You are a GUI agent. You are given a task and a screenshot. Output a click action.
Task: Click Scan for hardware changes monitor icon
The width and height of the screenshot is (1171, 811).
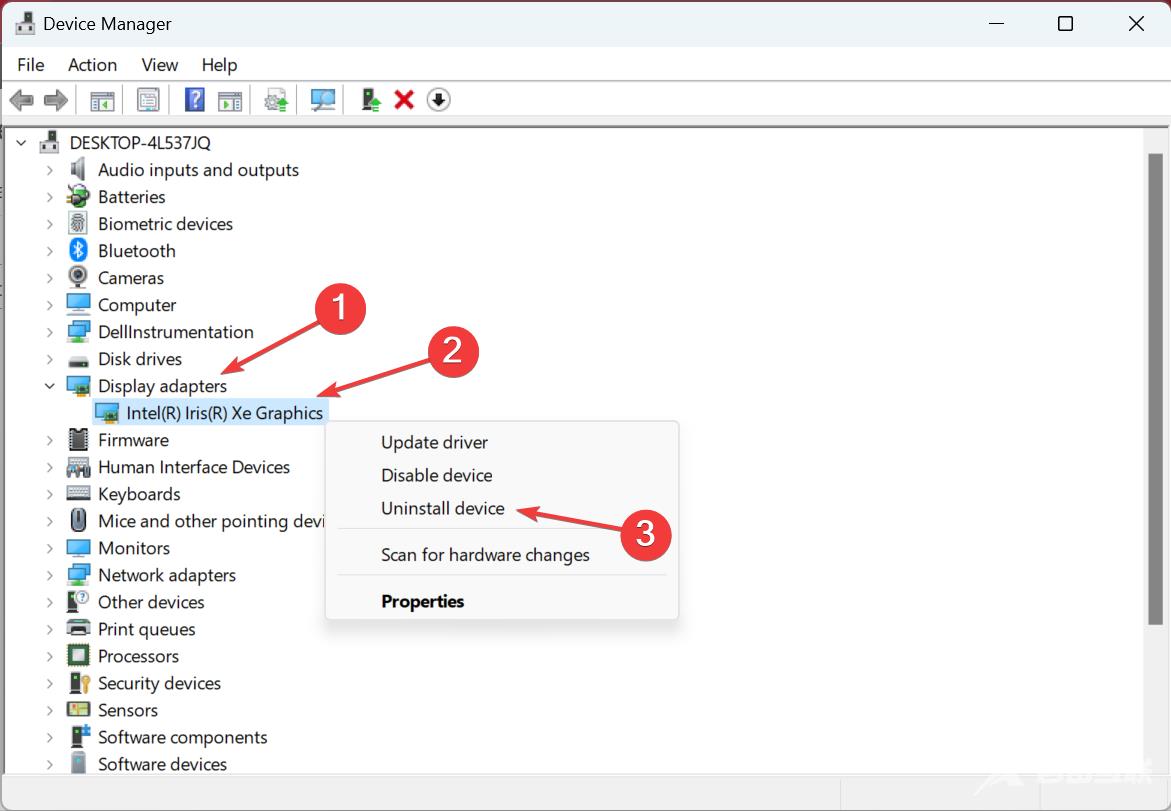click(x=323, y=99)
